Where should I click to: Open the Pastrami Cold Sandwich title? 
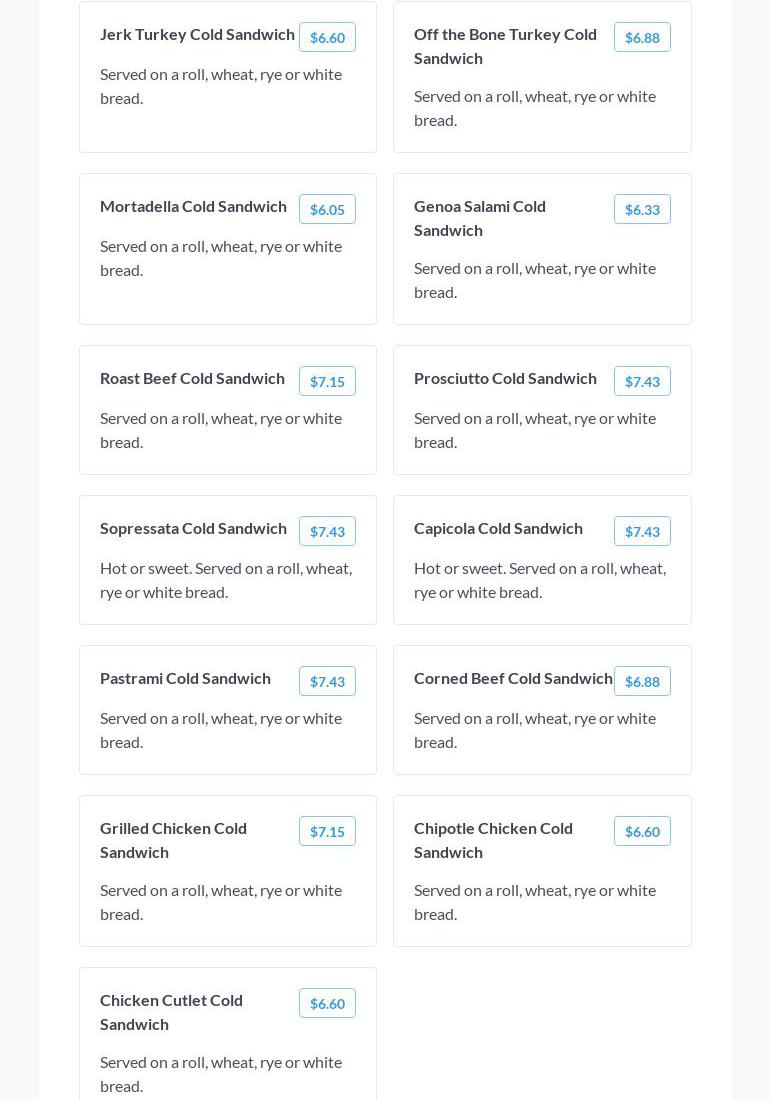(x=185, y=678)
